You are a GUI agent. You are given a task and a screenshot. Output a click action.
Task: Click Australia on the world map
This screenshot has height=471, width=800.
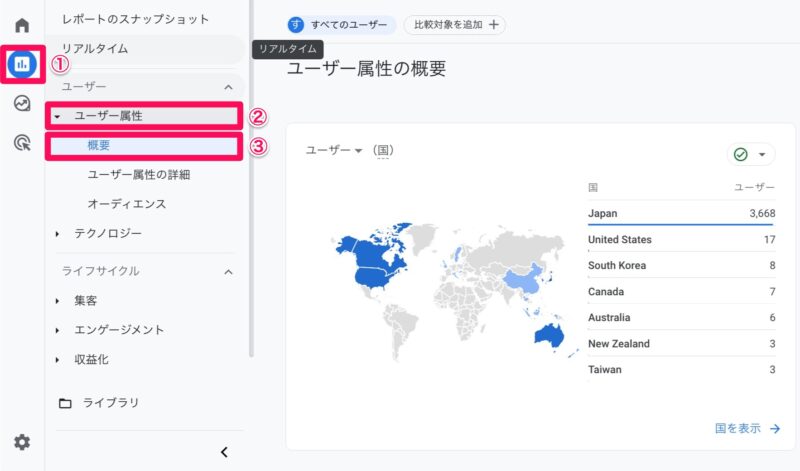coord(548,335)
